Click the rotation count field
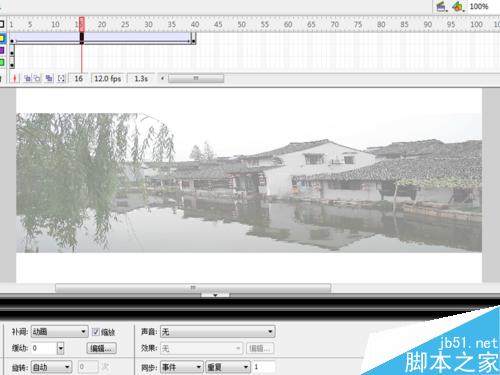The width and height of the screenshot is (500, 375). point(89,367)
